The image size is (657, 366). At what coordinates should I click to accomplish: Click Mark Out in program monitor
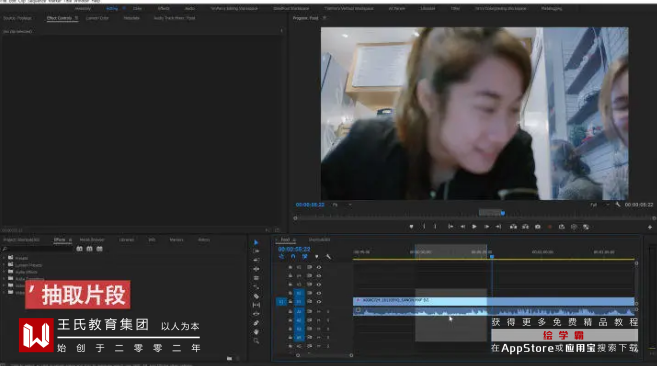point(435,227)
